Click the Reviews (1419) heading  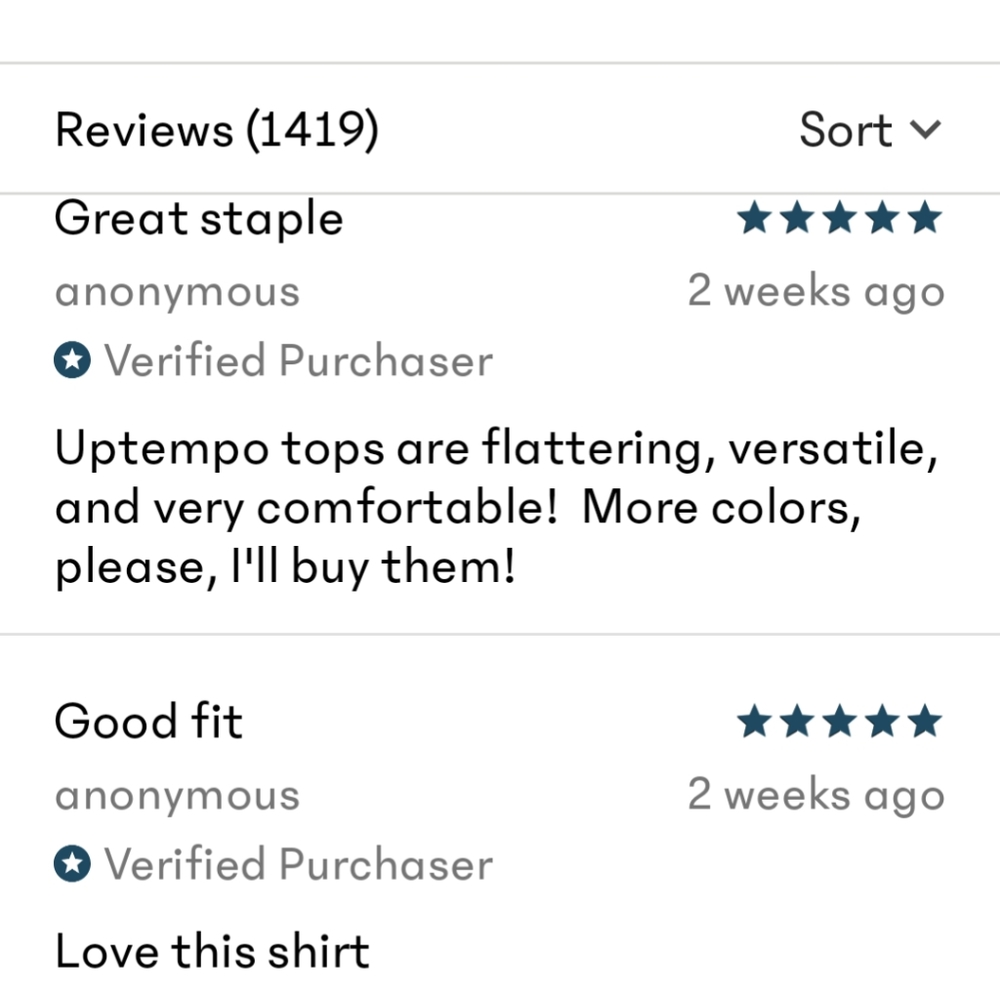point(217,130)
